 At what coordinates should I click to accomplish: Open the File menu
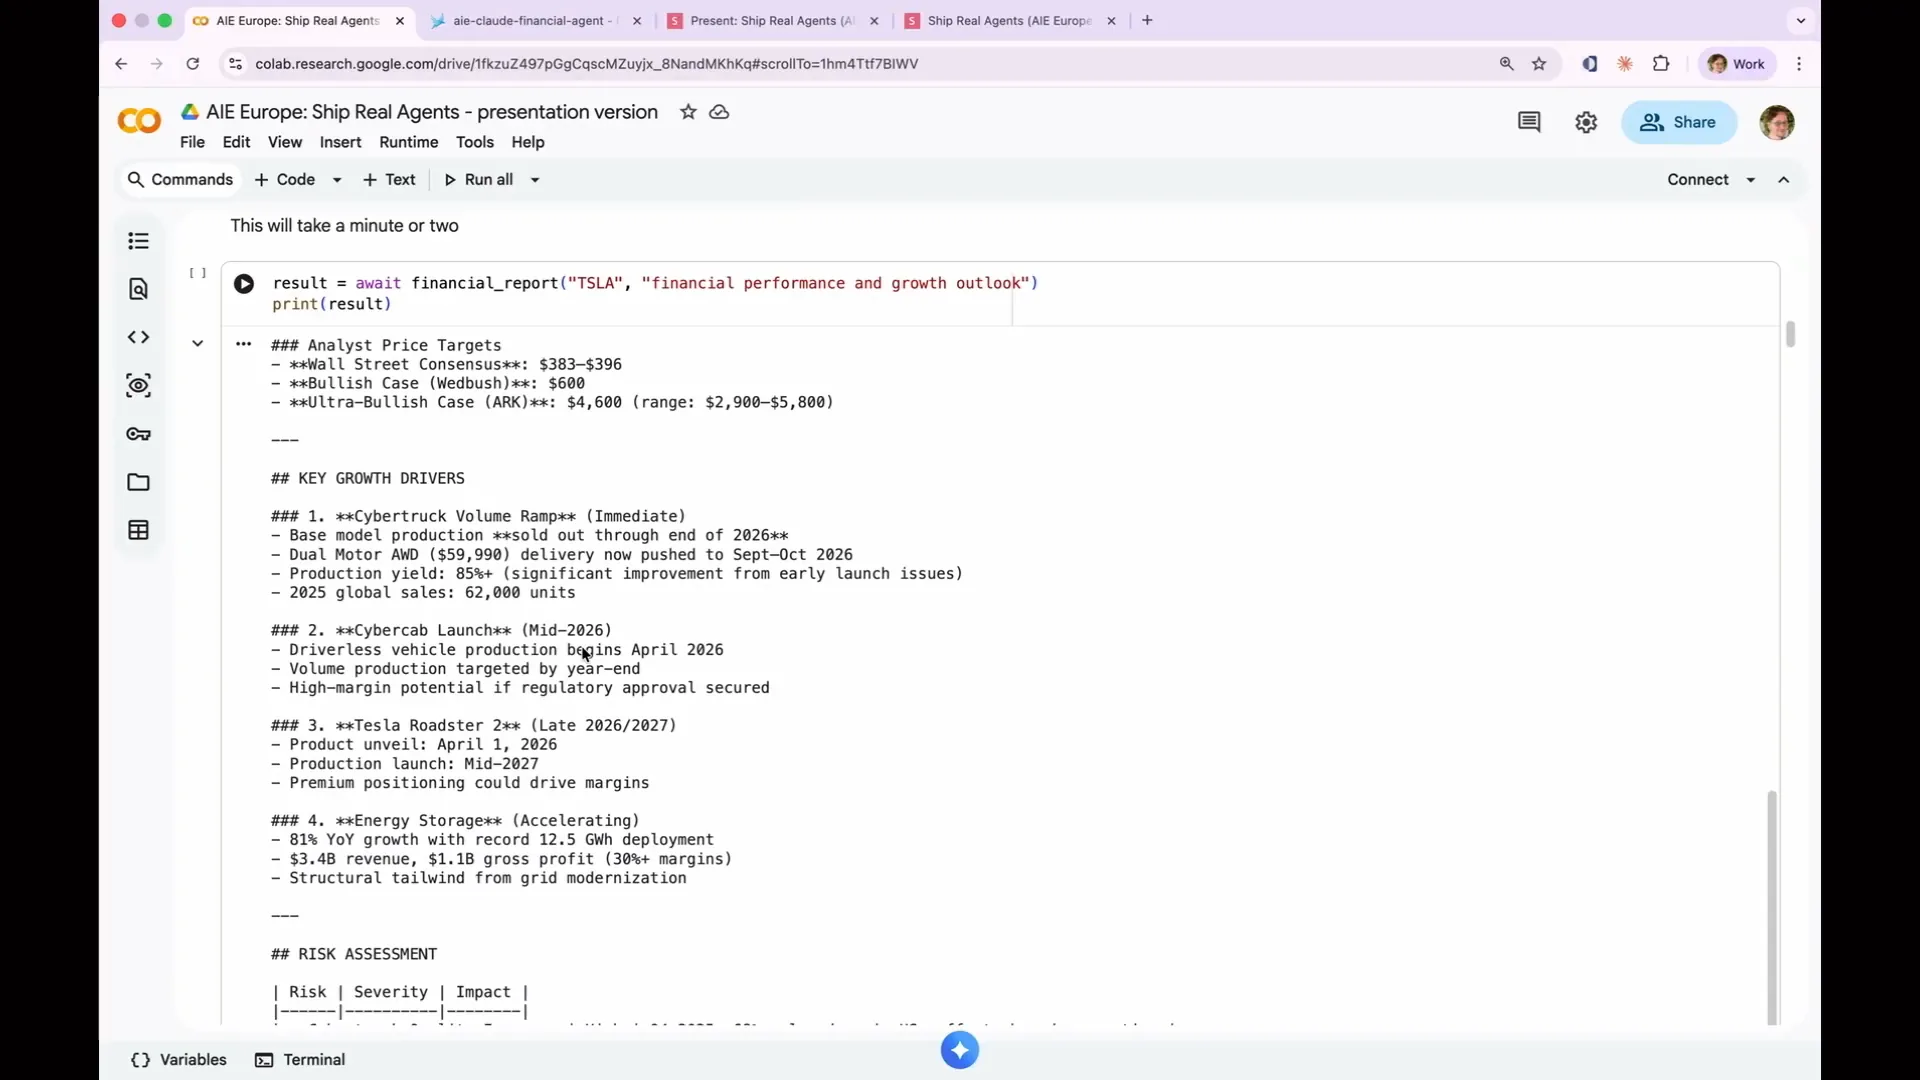tap(192, 142)
